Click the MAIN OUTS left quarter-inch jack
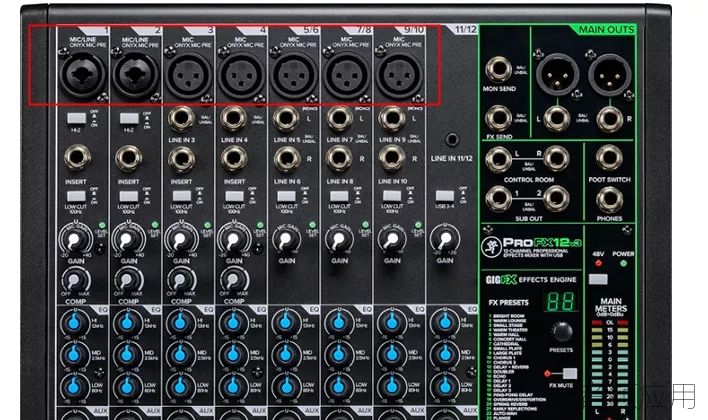The width and height of the screenshot is (708, 420). click(557, 119)
